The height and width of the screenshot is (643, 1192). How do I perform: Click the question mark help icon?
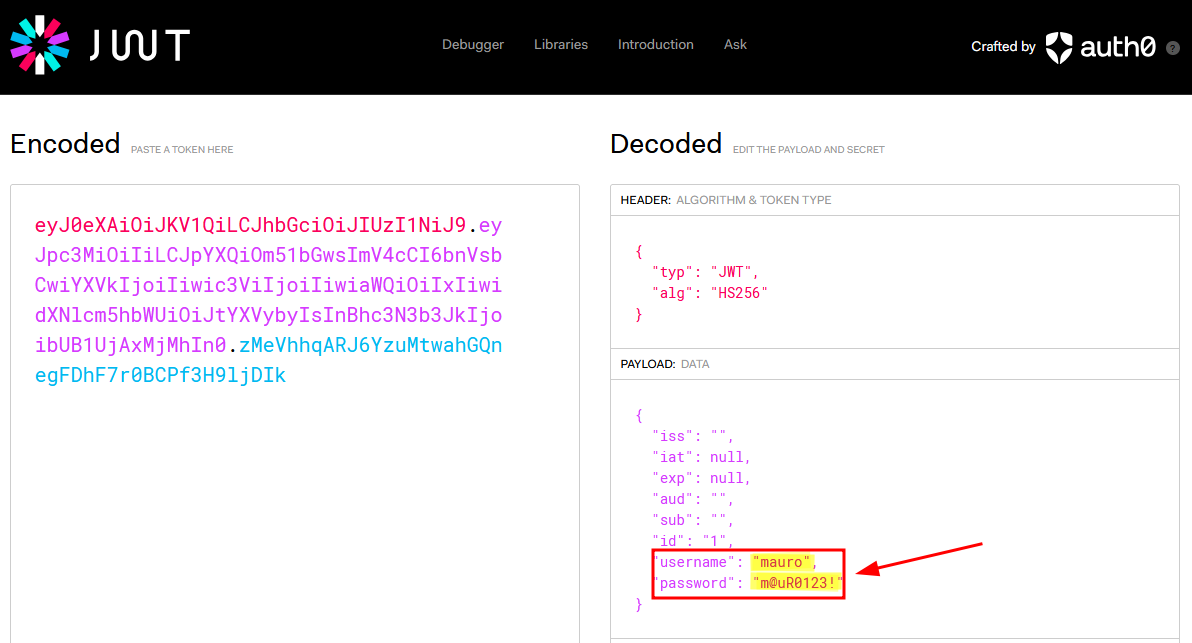click(x=1173, y=47)
